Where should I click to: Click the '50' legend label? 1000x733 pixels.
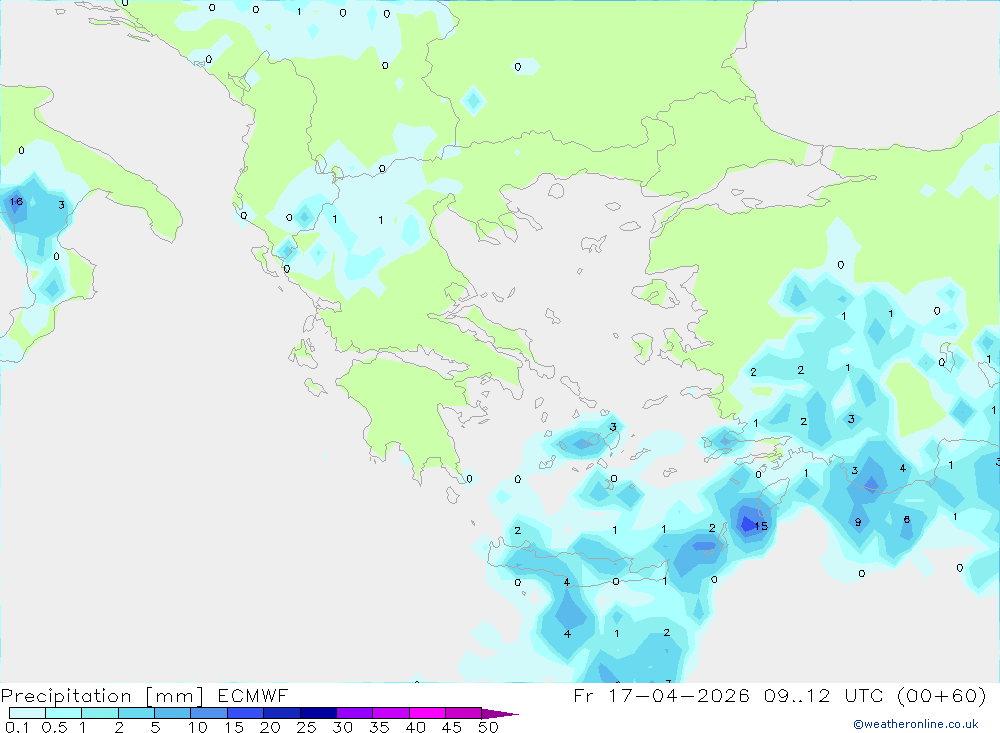click(488, 727)
